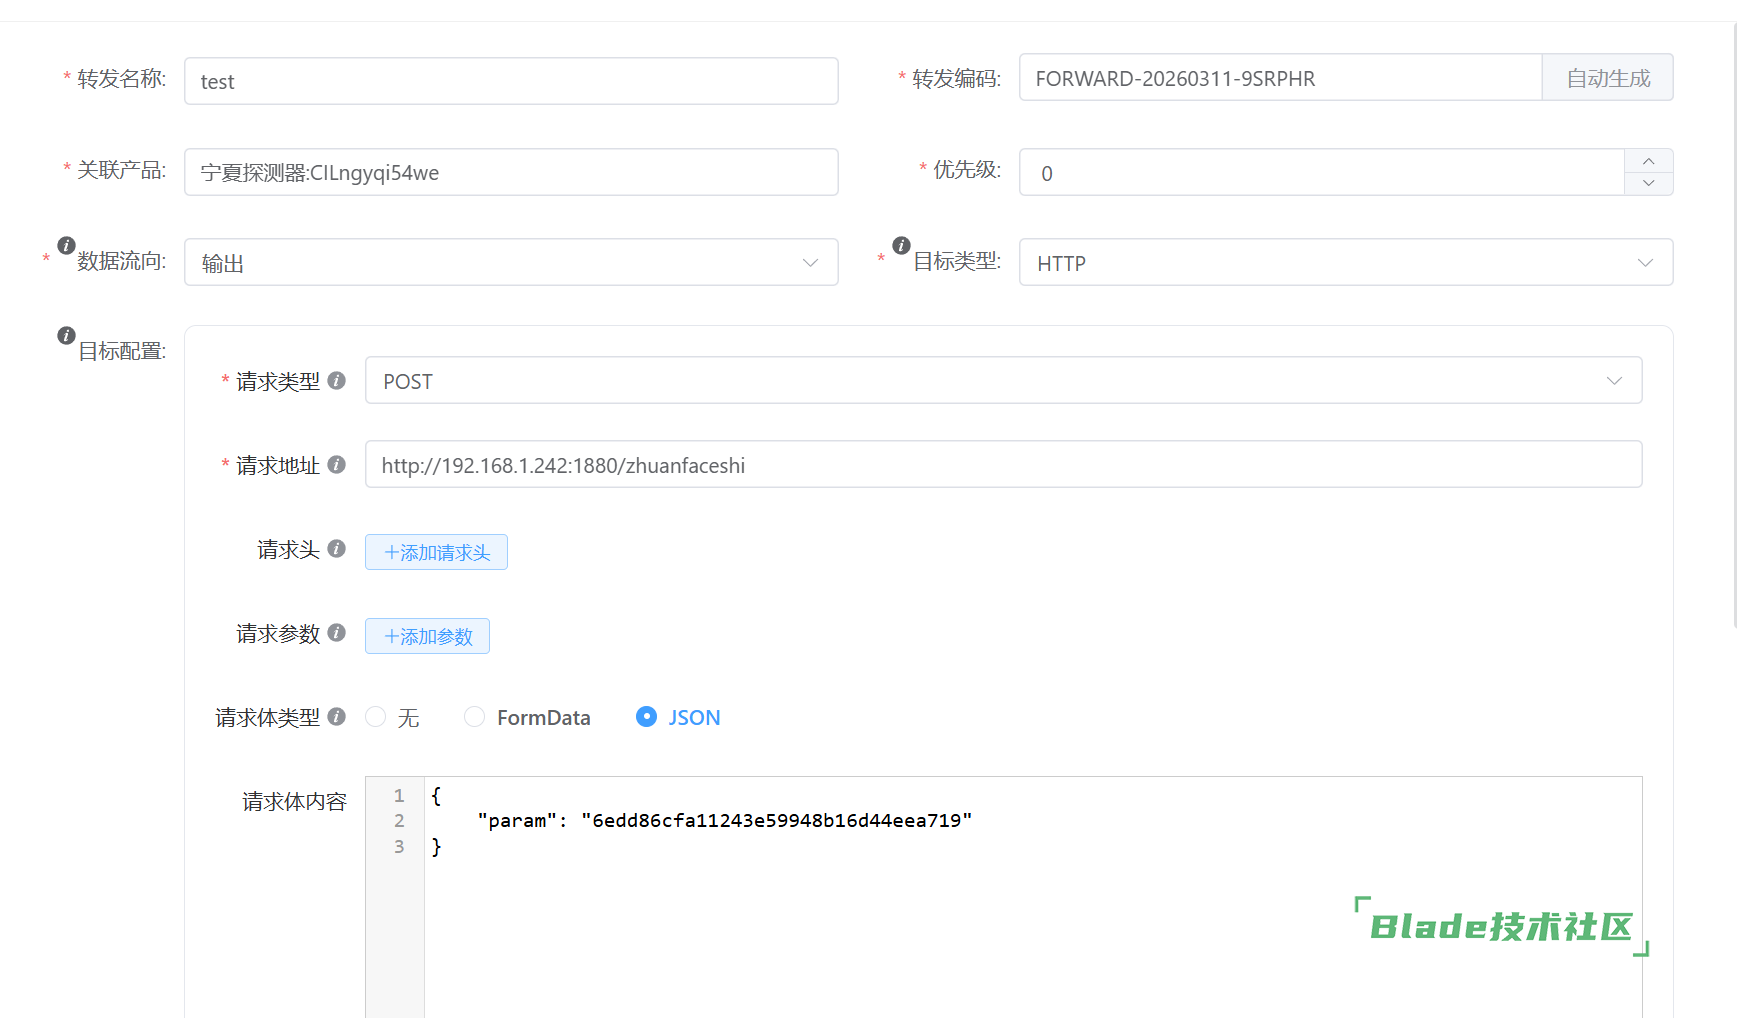Click help icon next to 请求头
The image size is (1737, 1018).
click(x=337, y=548)
